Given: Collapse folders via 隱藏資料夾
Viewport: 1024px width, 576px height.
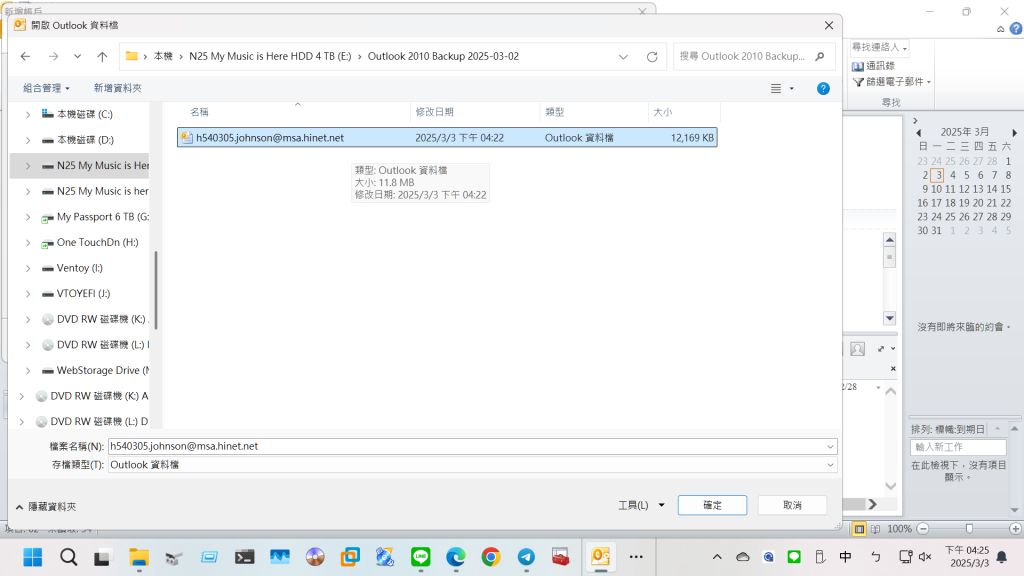Looking at the screenshot, I should pos(45,507).
